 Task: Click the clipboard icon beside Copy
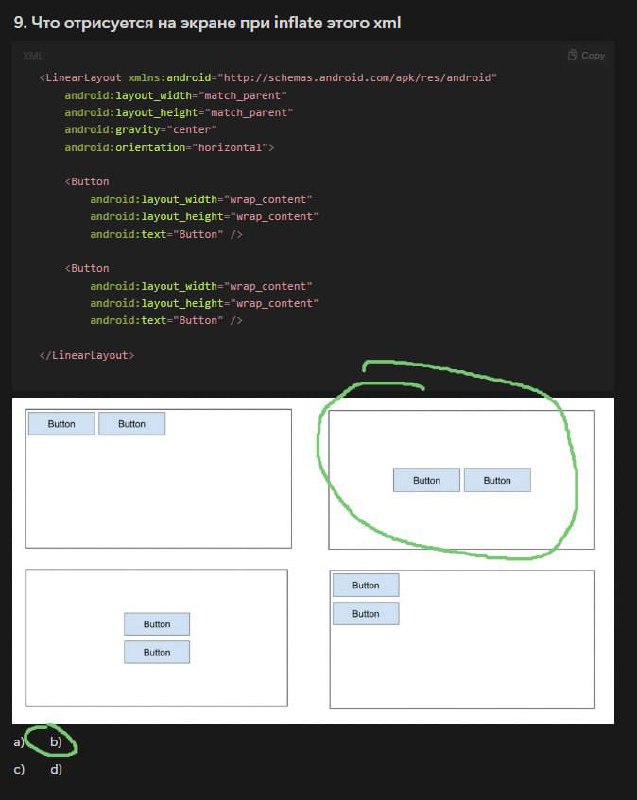click(x=572, y=55)
